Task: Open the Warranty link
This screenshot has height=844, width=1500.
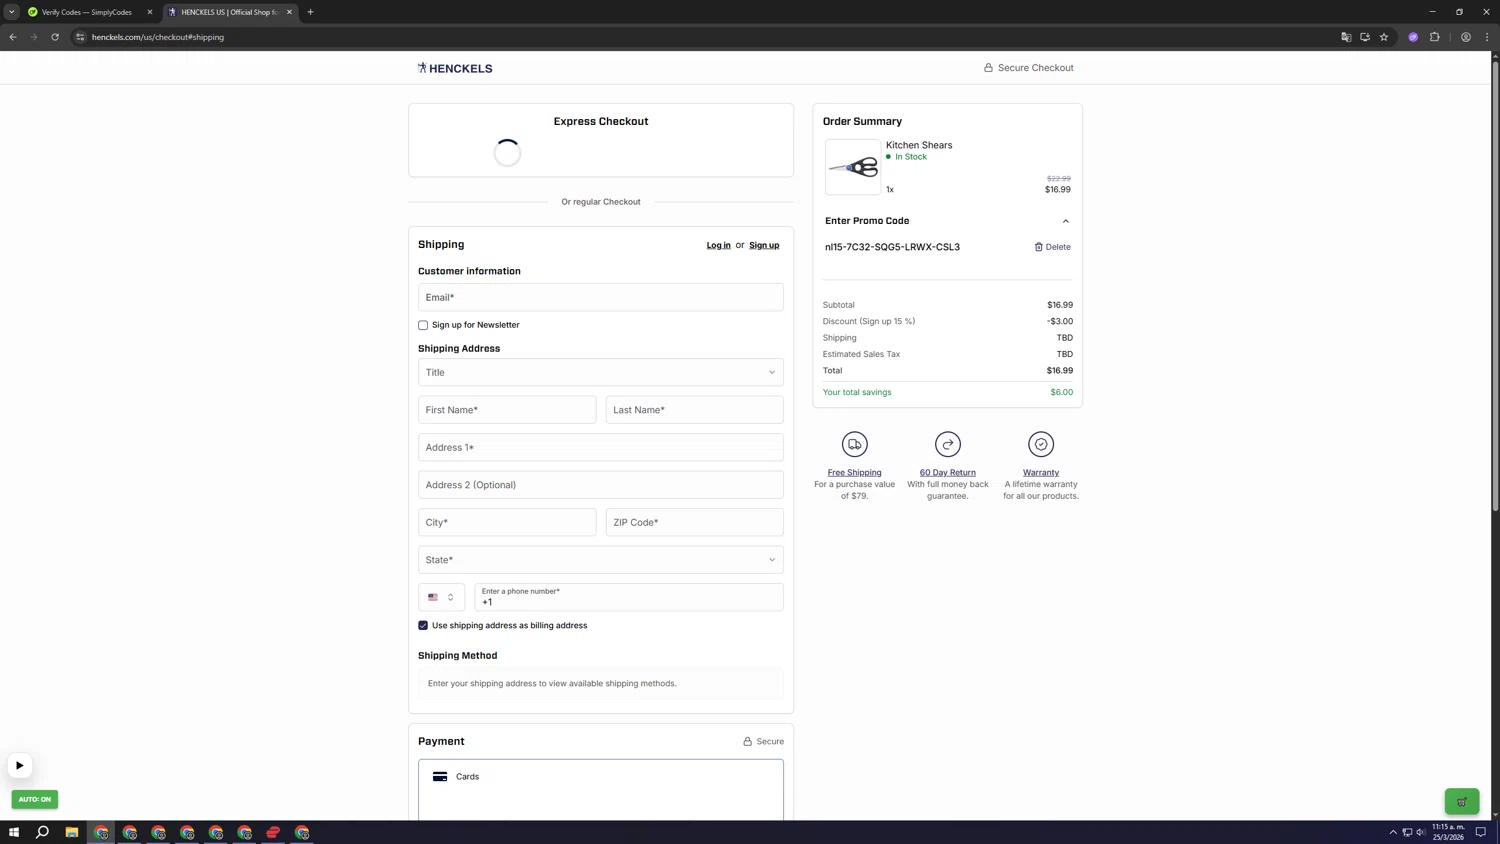Action: [1041, 472]
